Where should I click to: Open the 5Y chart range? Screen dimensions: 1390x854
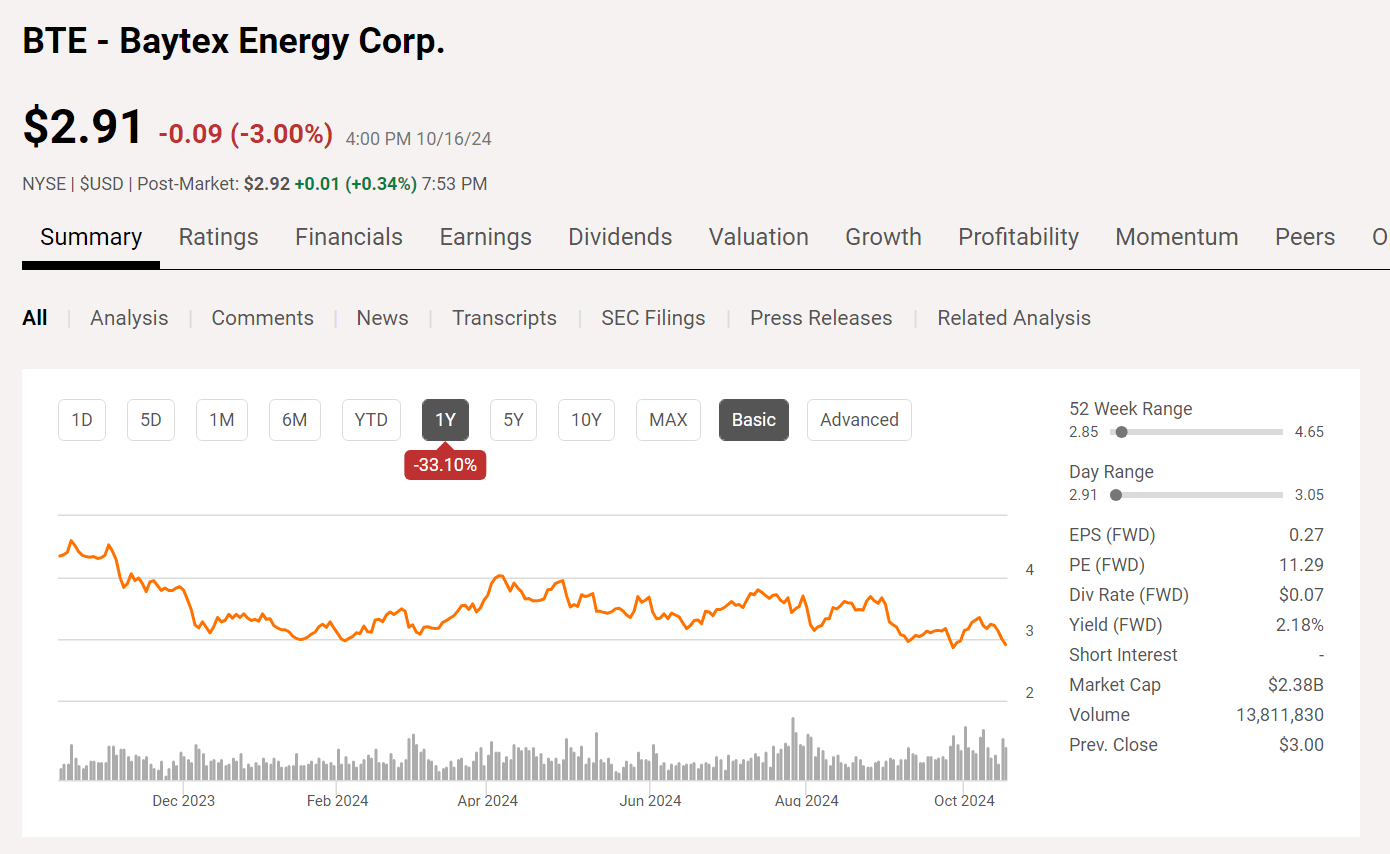[513, 420]
